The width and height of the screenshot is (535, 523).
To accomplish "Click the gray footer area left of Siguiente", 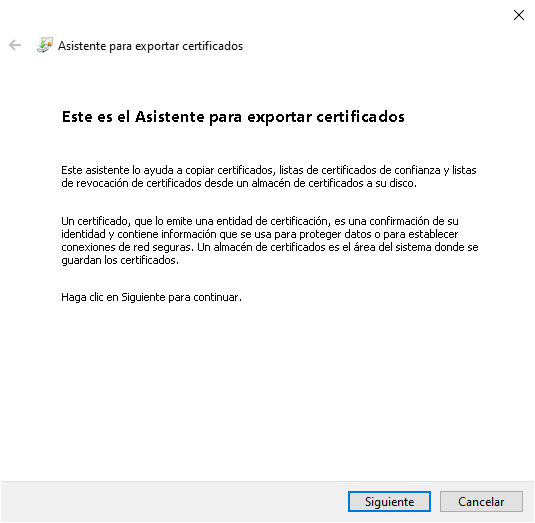I will pyautogui.click(x=174, y=502).
